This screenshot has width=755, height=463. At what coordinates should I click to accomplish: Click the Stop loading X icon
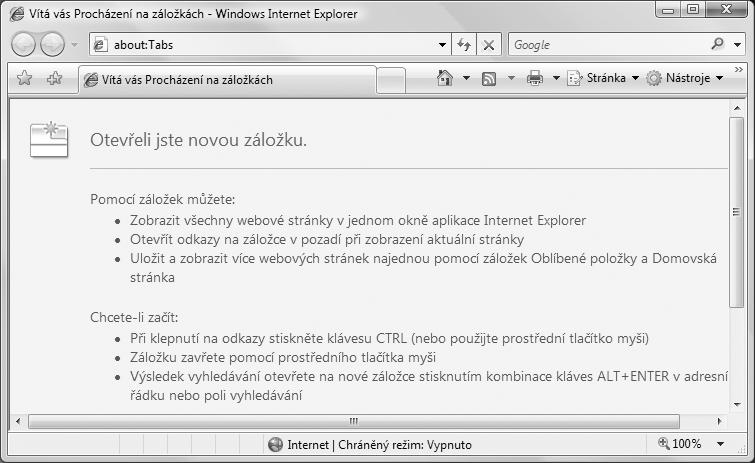click(488, 44)
